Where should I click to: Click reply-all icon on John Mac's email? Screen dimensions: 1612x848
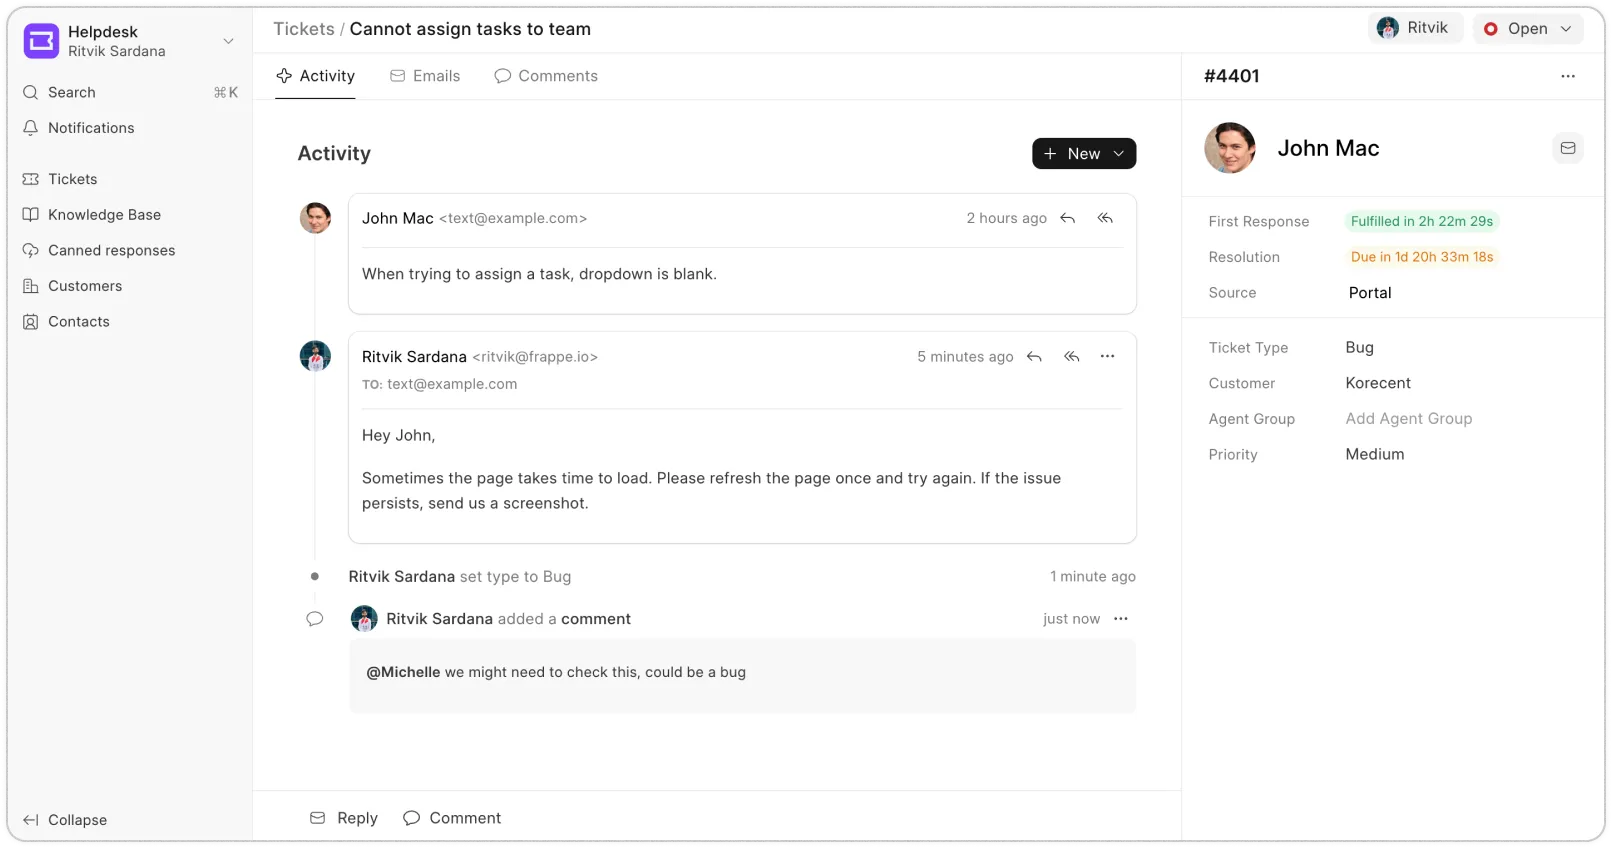(1105, 218)
